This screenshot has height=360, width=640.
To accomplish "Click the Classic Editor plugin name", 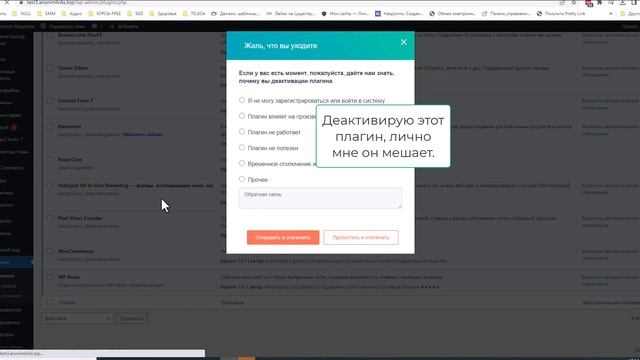I will pyautogui.click(x=73, y=68).
